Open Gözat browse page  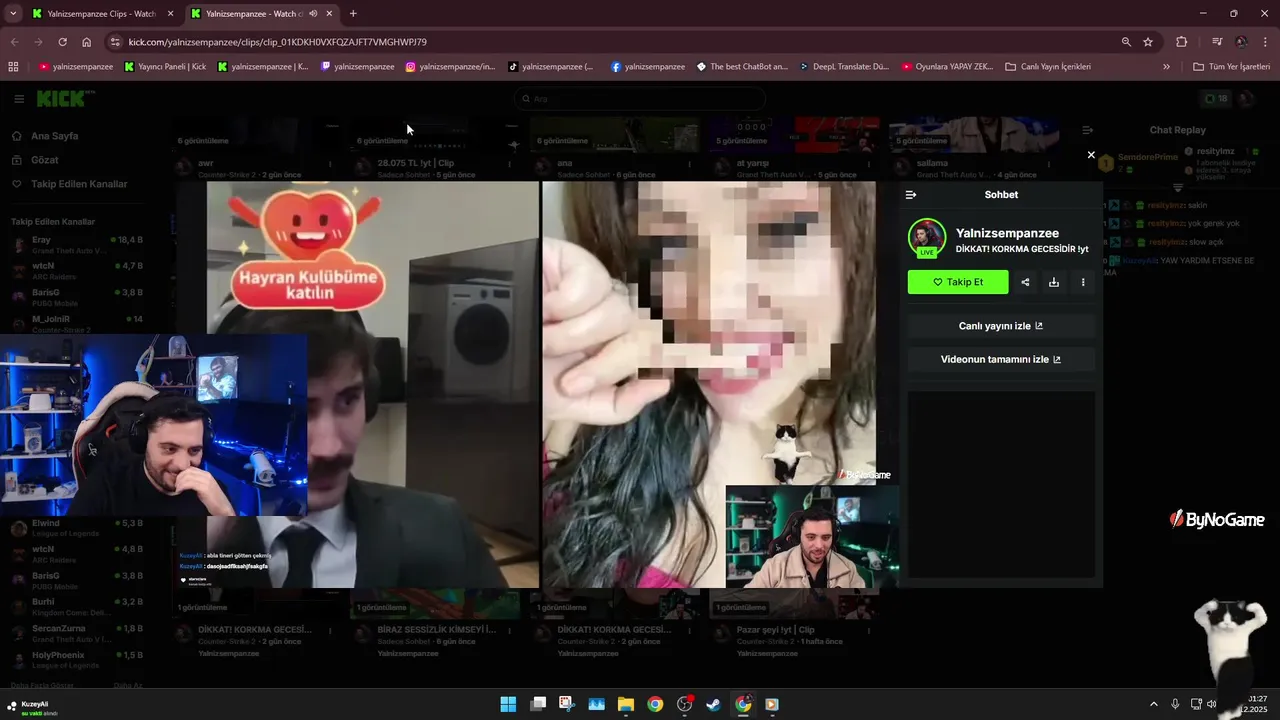(35, 160)
